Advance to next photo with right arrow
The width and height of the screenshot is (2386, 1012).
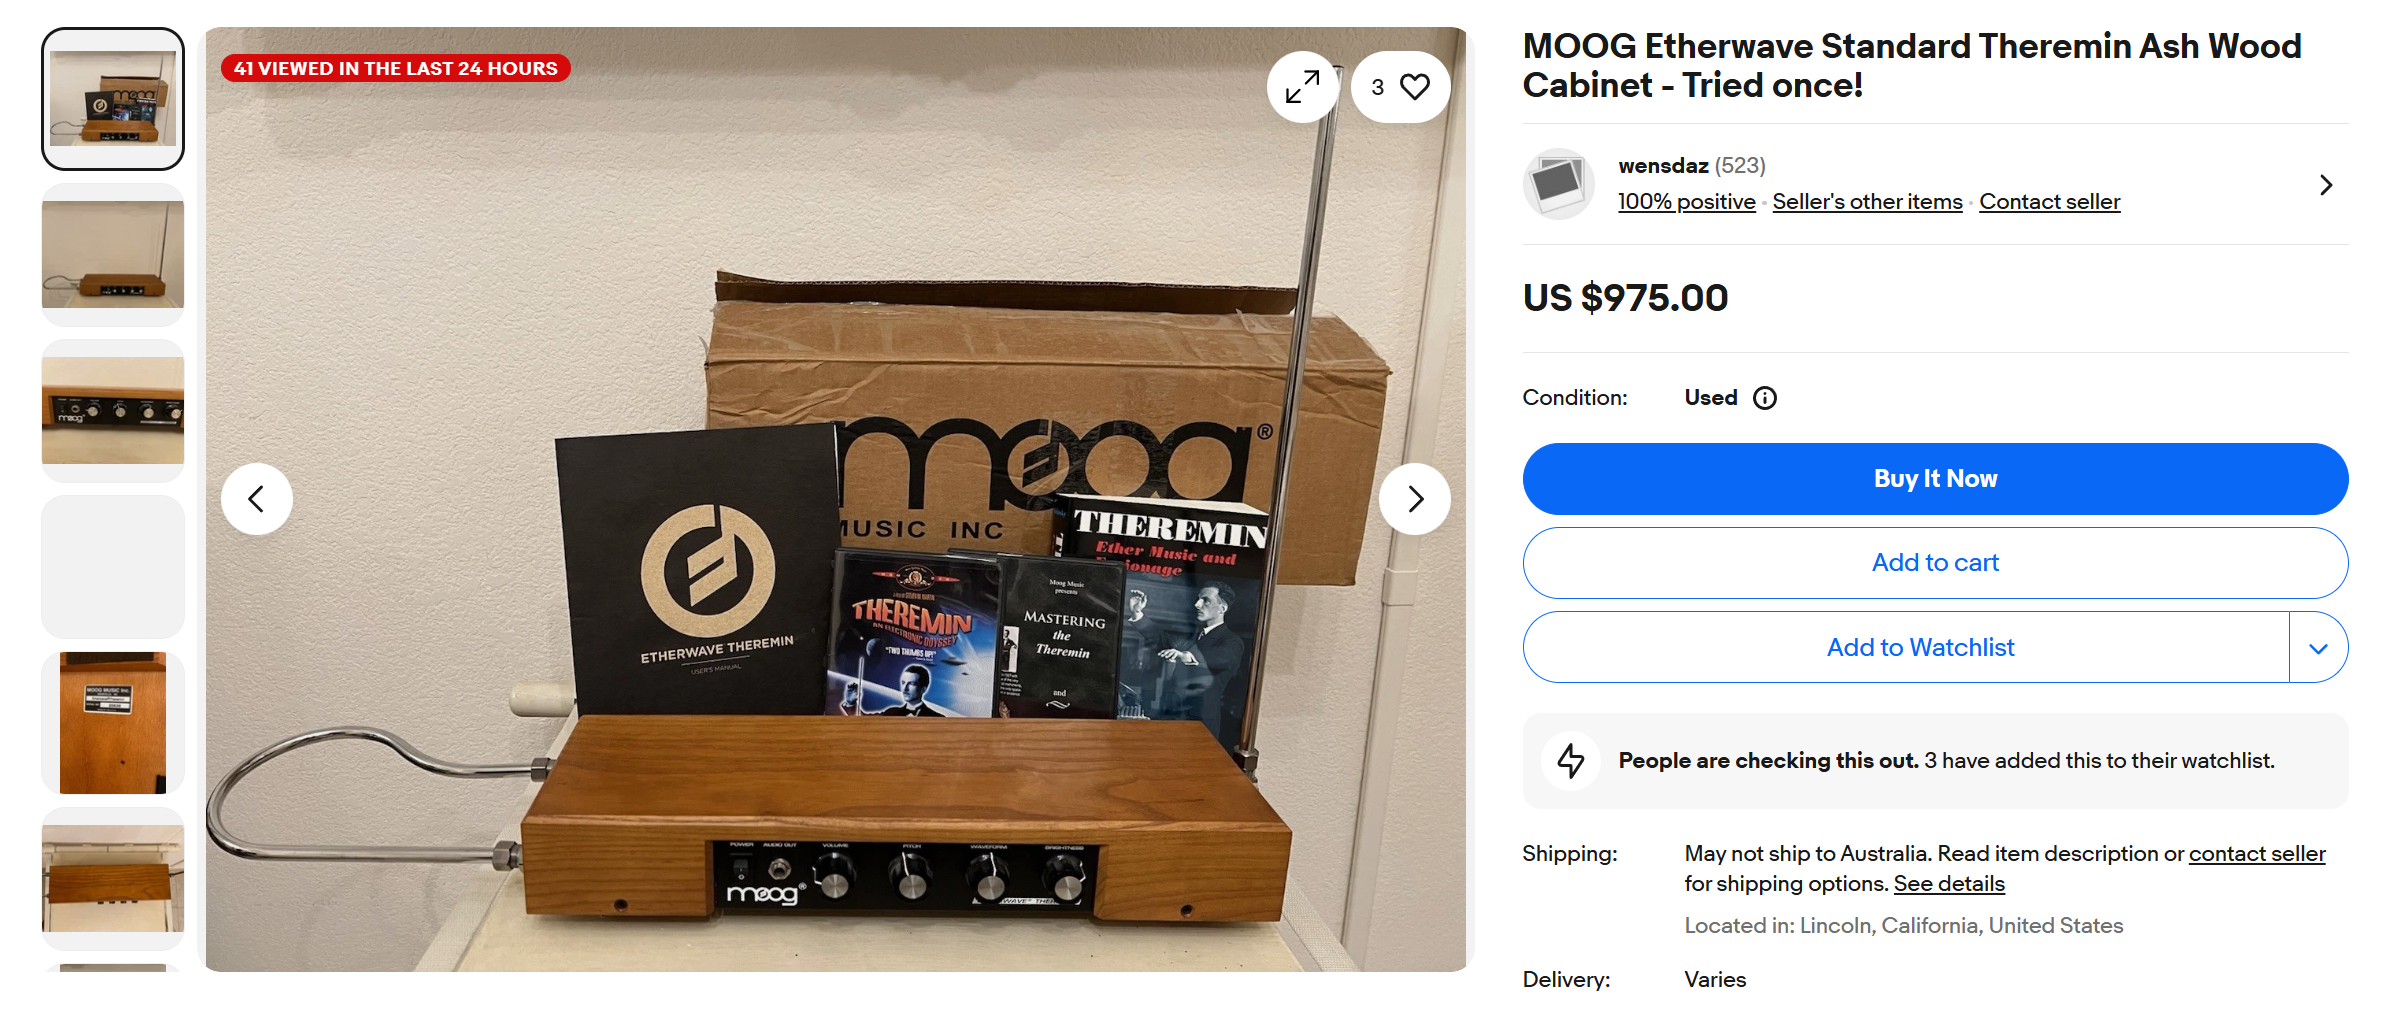click(1415, 499)
